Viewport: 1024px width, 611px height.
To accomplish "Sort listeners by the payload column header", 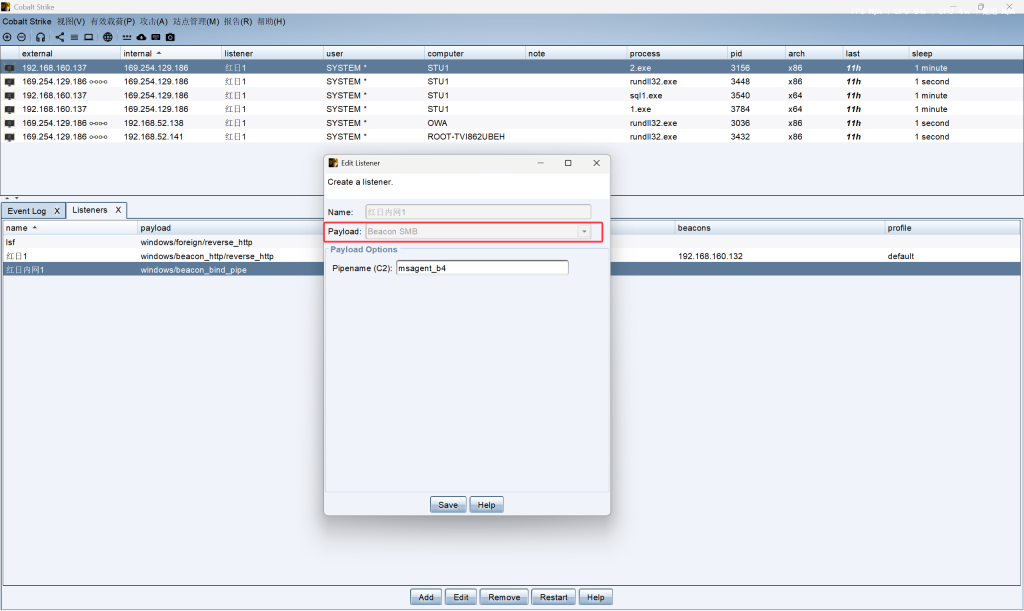I will 231,228.
